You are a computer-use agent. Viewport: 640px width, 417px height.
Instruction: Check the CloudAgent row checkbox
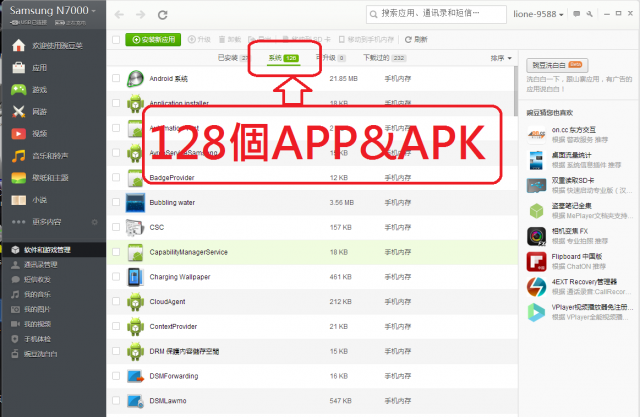click(x=116, y=301)
